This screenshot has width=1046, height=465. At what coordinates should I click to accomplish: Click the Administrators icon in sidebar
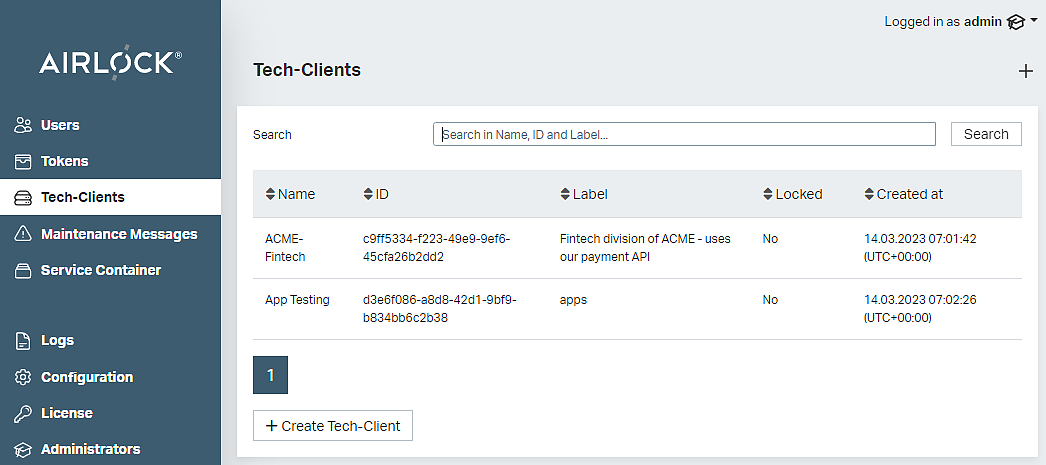click(24, 449)
